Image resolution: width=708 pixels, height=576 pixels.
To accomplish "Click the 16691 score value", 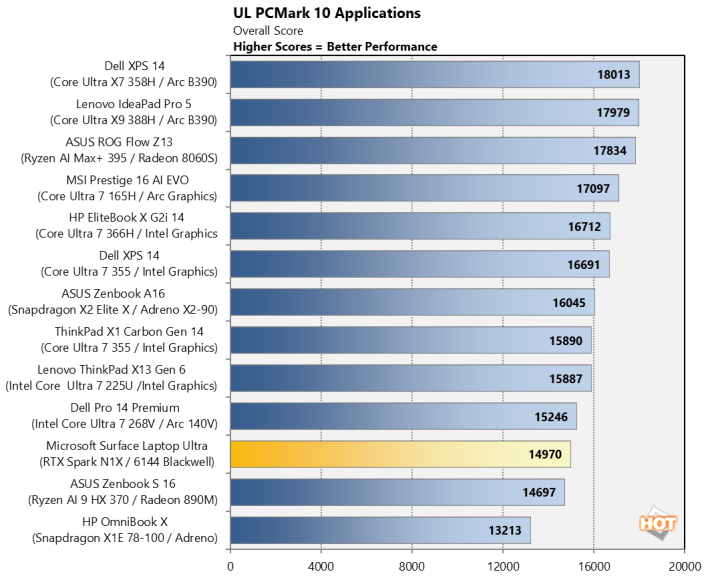I will (x=584, y=265).
